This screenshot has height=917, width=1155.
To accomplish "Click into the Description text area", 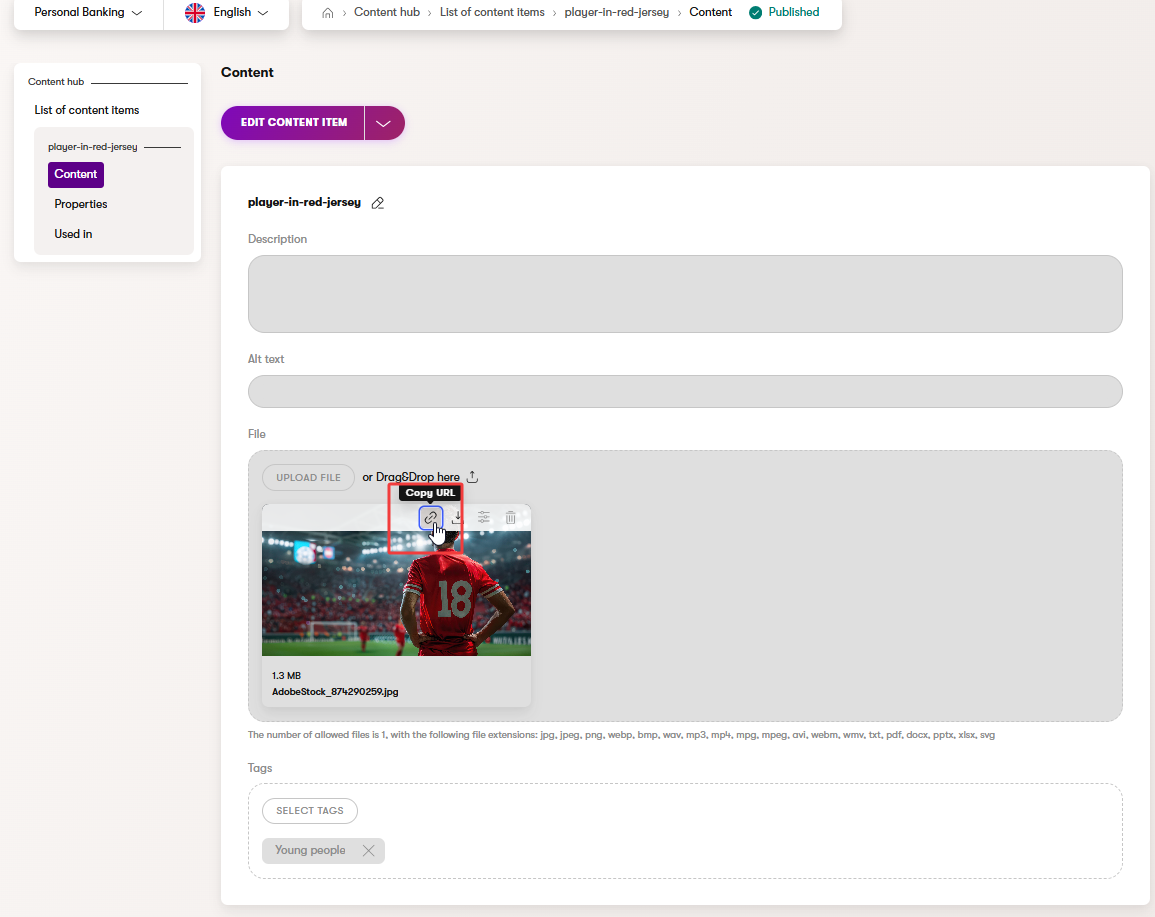I will point(685,294).
